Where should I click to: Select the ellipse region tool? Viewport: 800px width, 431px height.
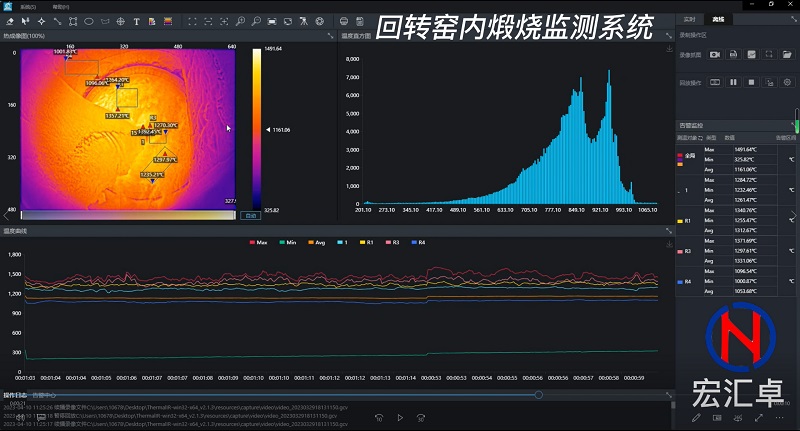pyautogui.click(x=89, y=21)
